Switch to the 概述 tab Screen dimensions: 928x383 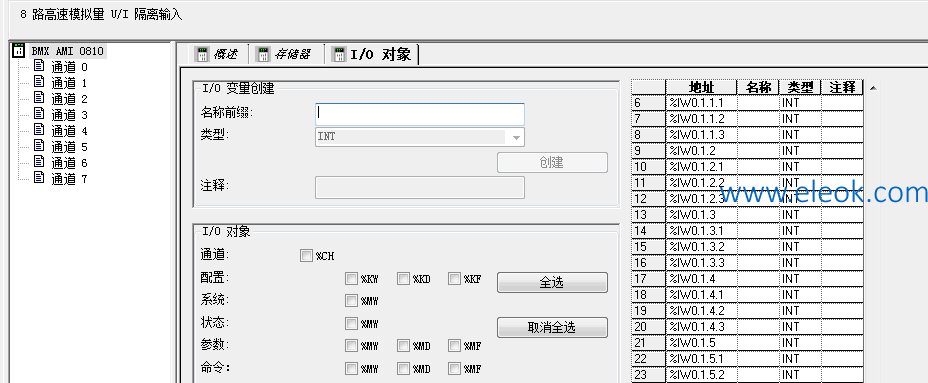[x=219, y=54]
